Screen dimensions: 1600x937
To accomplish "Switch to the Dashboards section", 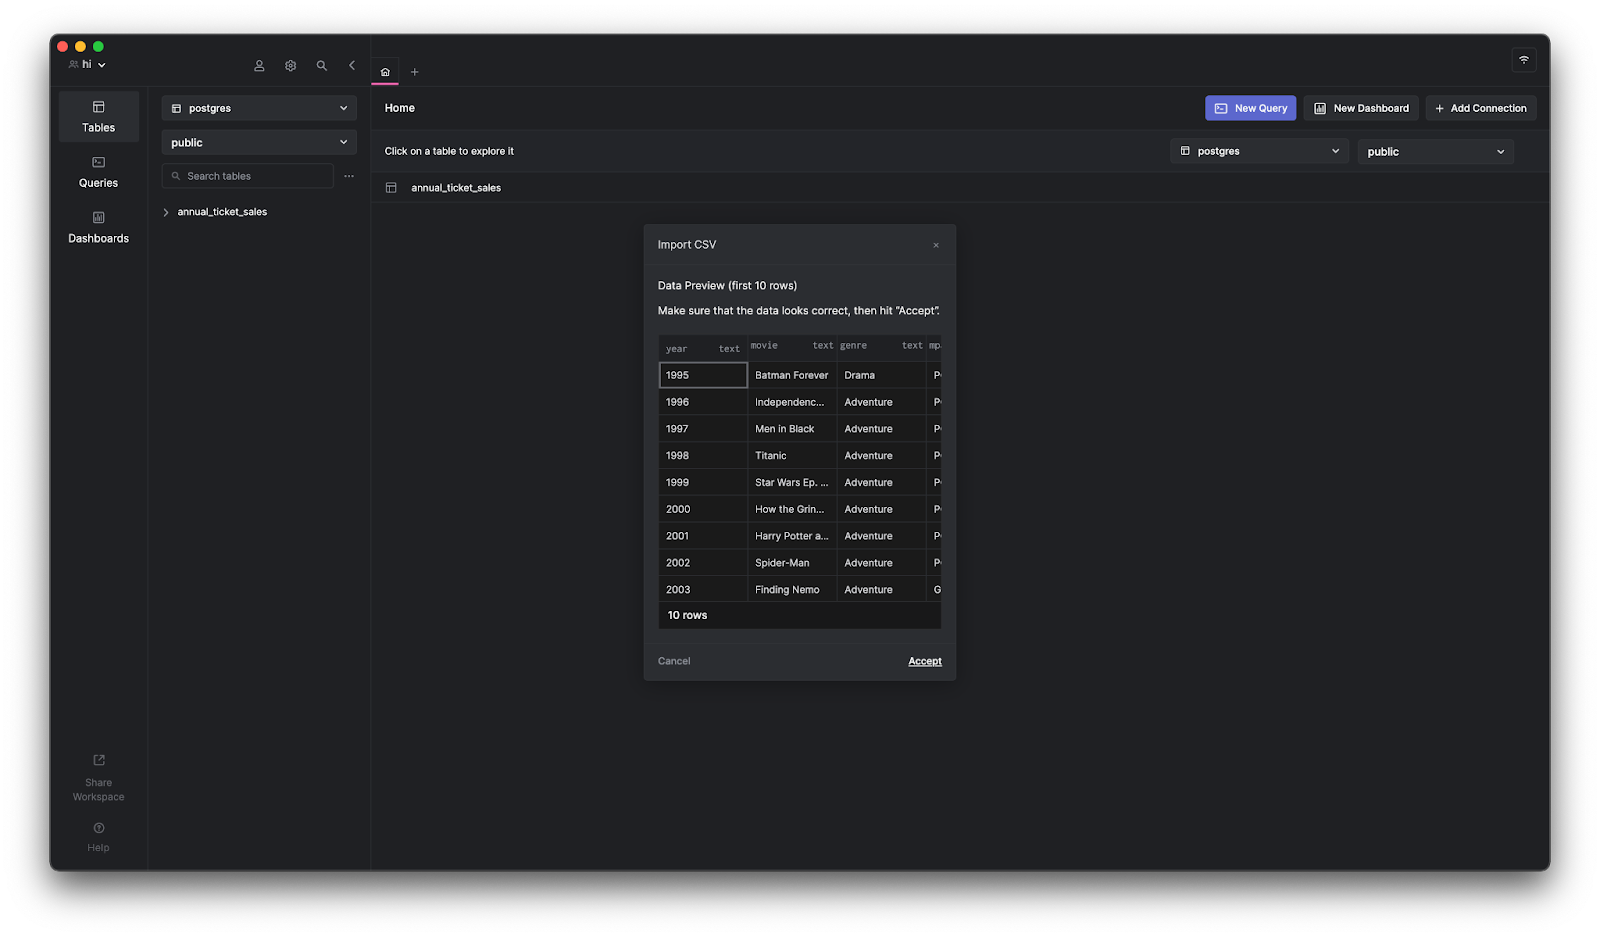I will point(99,228).
